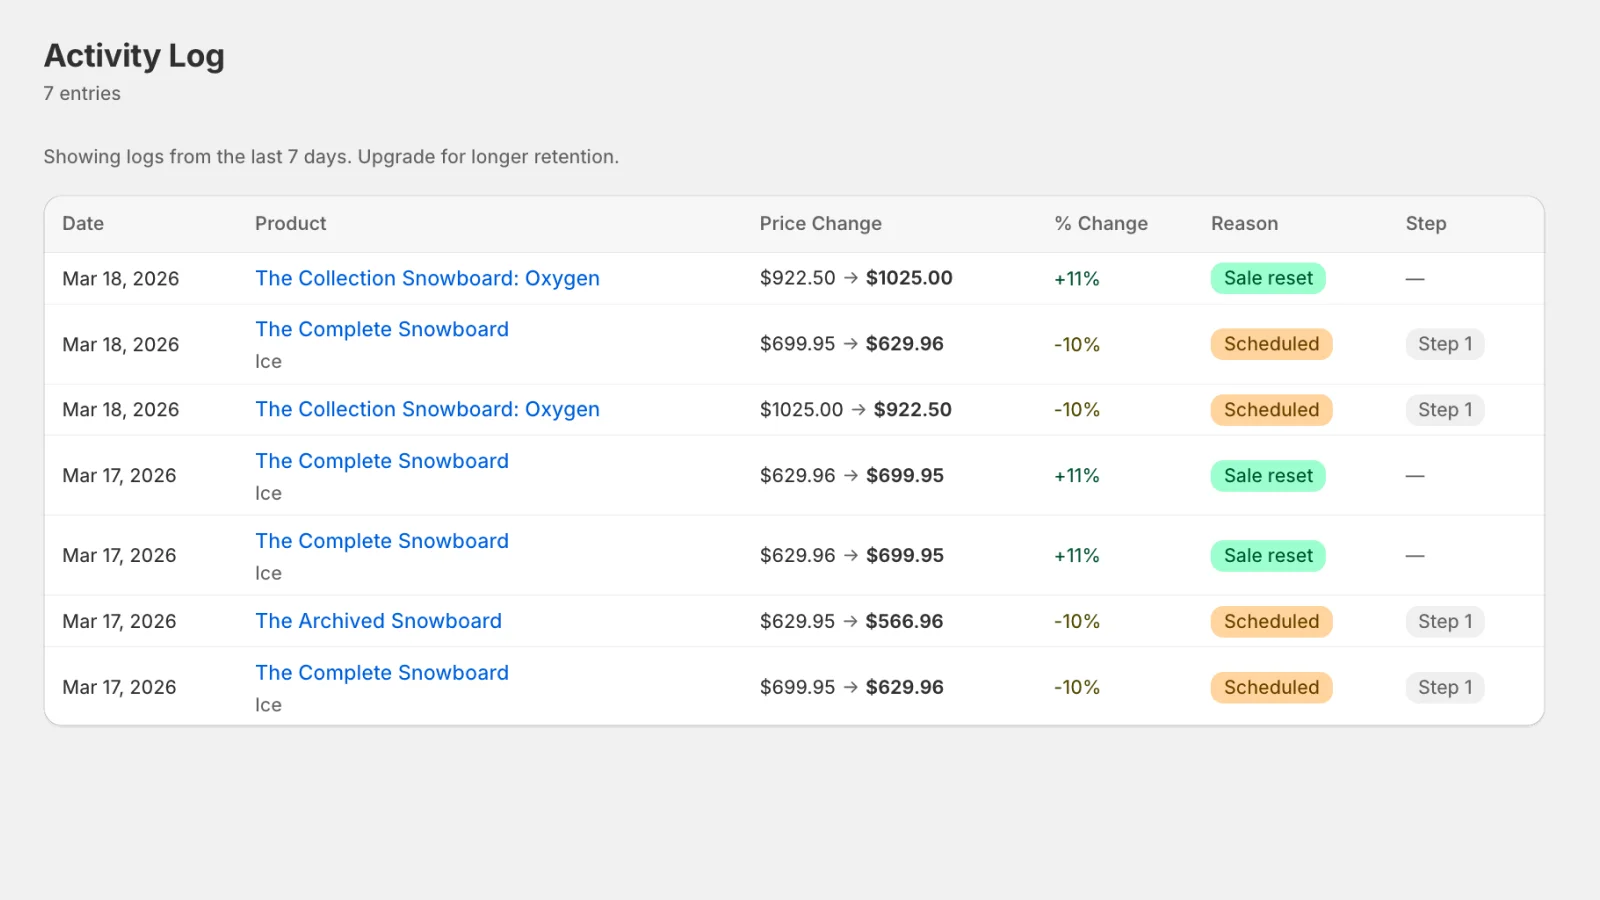Click the Date column header
Image resolution: width=1600 pixels, height=900 pixels.
pyautogui.click(x=83, y=224)
